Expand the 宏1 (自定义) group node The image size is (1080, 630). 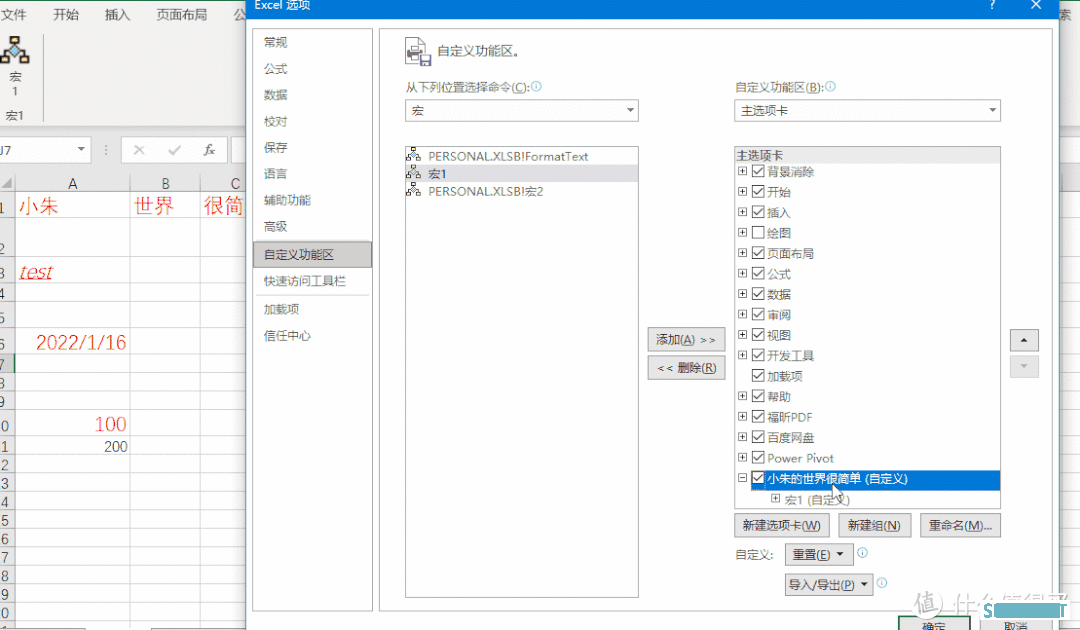point(775,498)
